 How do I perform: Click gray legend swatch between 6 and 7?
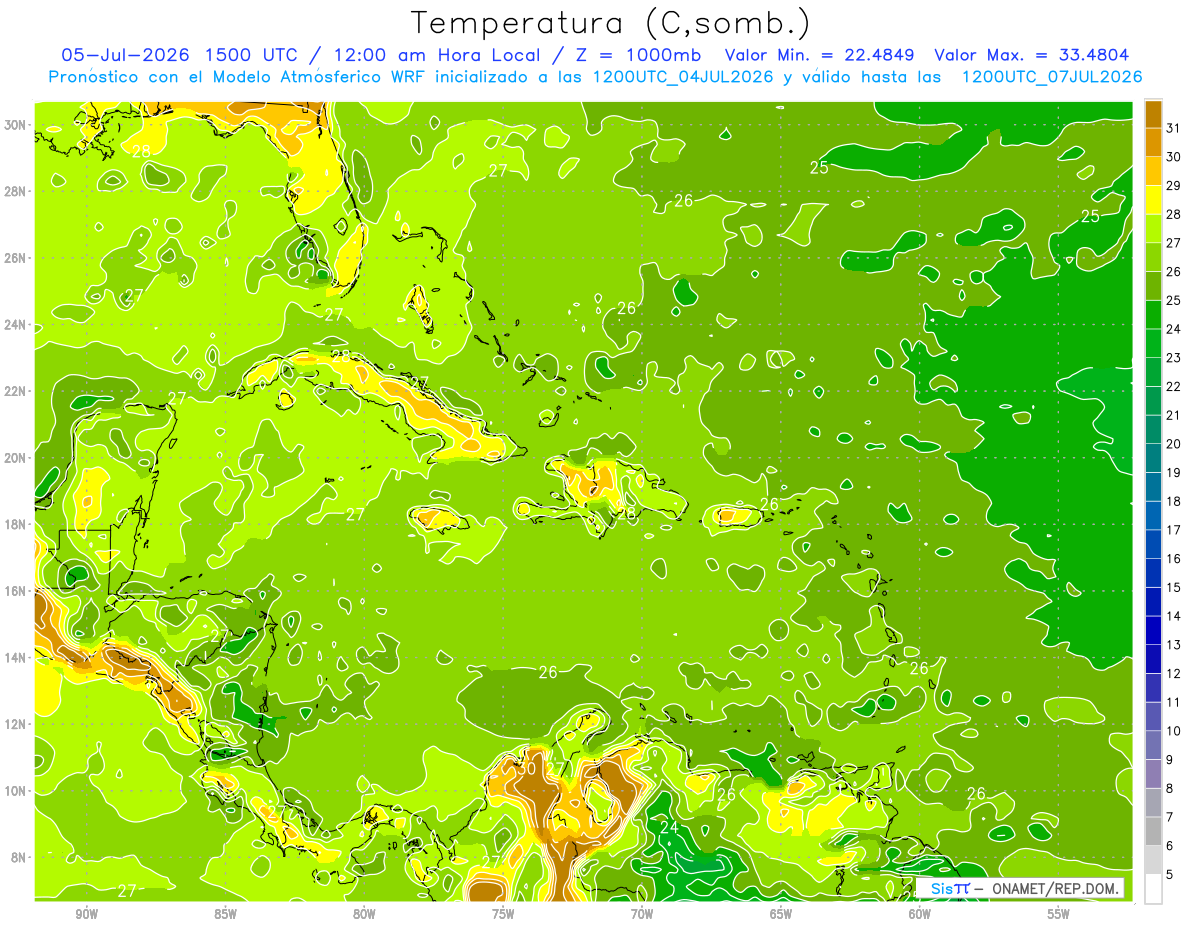pos(1153,831)
